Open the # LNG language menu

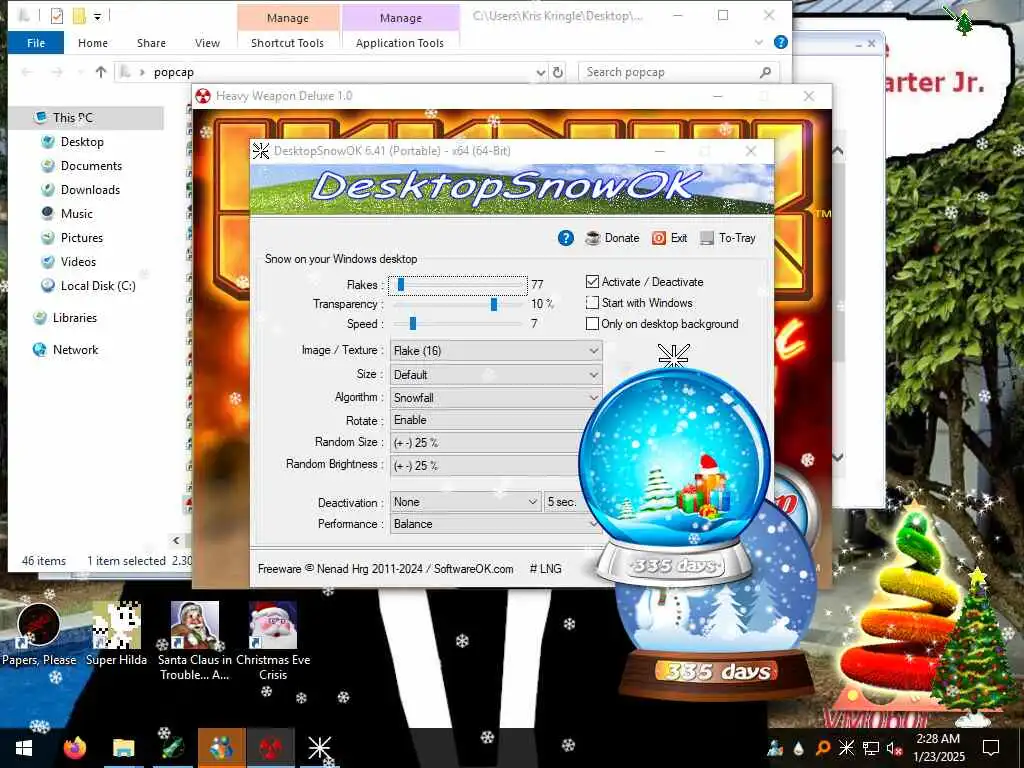pyautogui.click(x=545, y=569)
